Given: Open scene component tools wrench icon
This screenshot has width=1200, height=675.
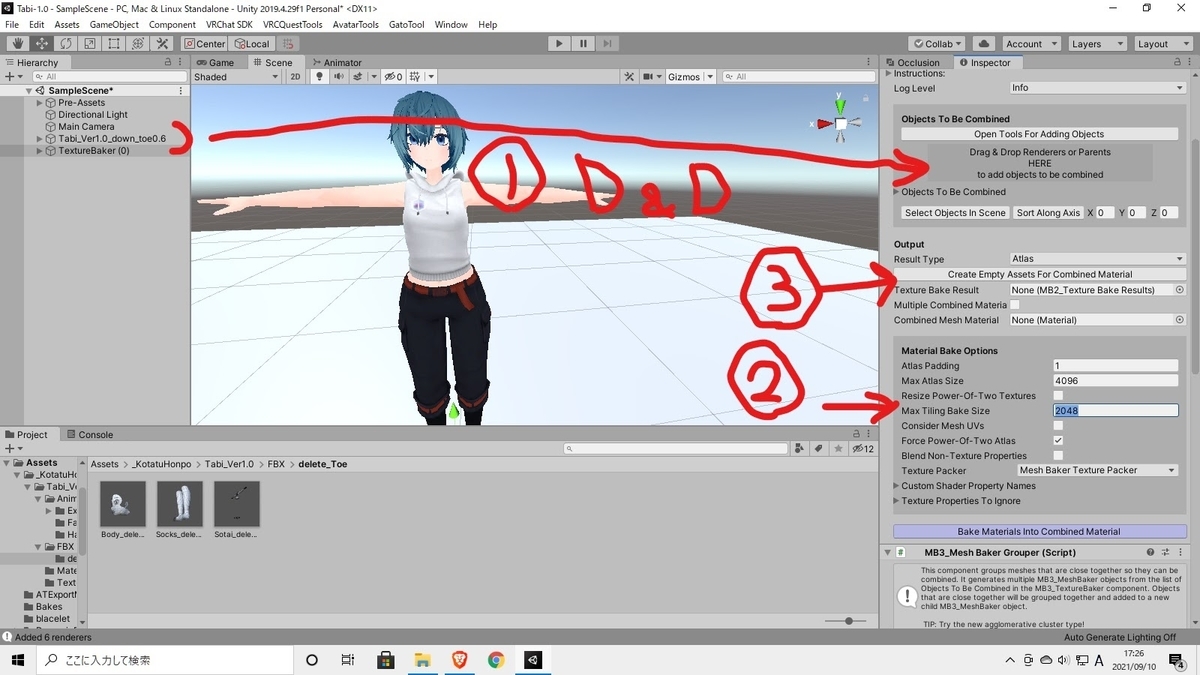Looking at the screenshot, I should (629, 77).
